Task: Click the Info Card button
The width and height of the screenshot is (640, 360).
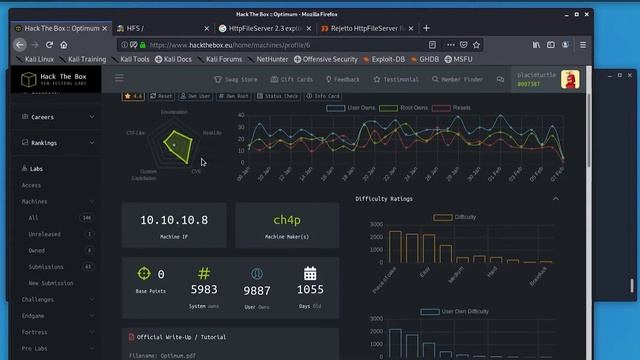Action: point(323,96)
